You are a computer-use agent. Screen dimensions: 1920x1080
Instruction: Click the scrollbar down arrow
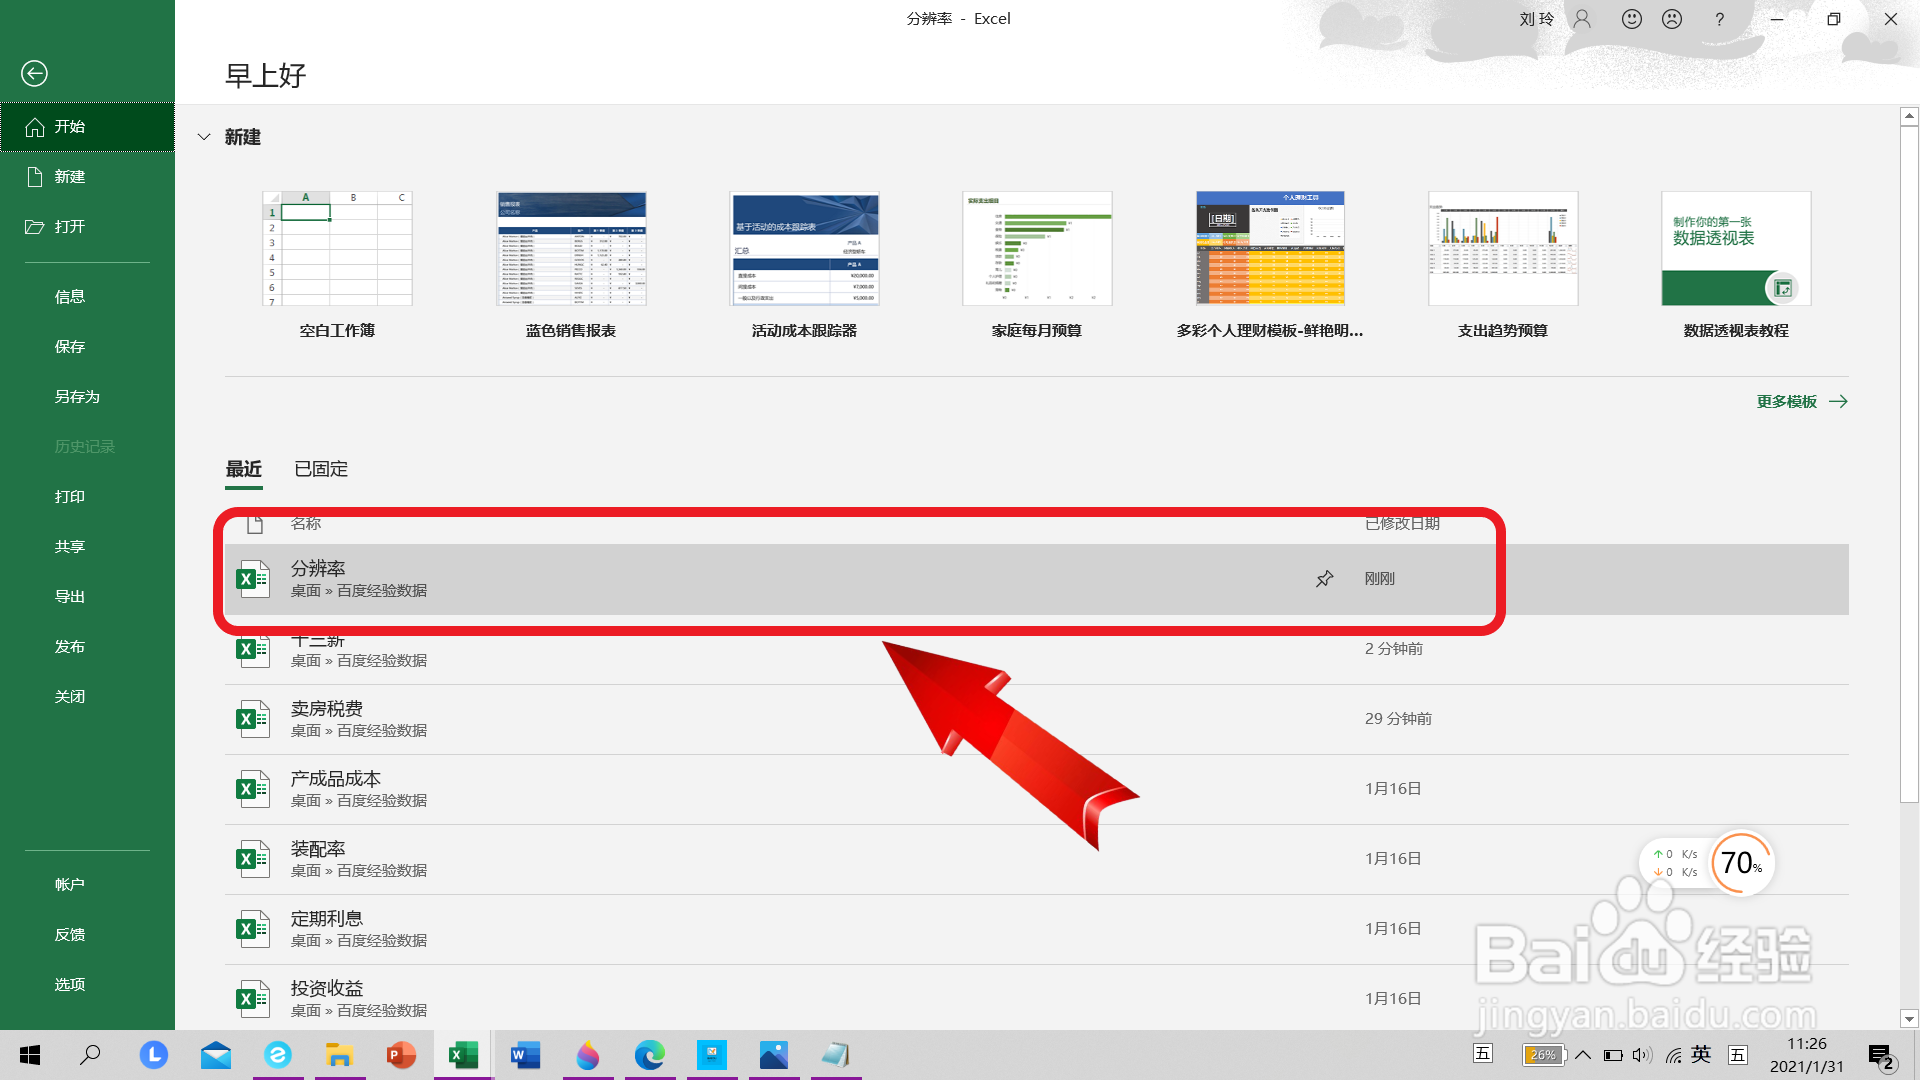(x=1909, y=1019)
